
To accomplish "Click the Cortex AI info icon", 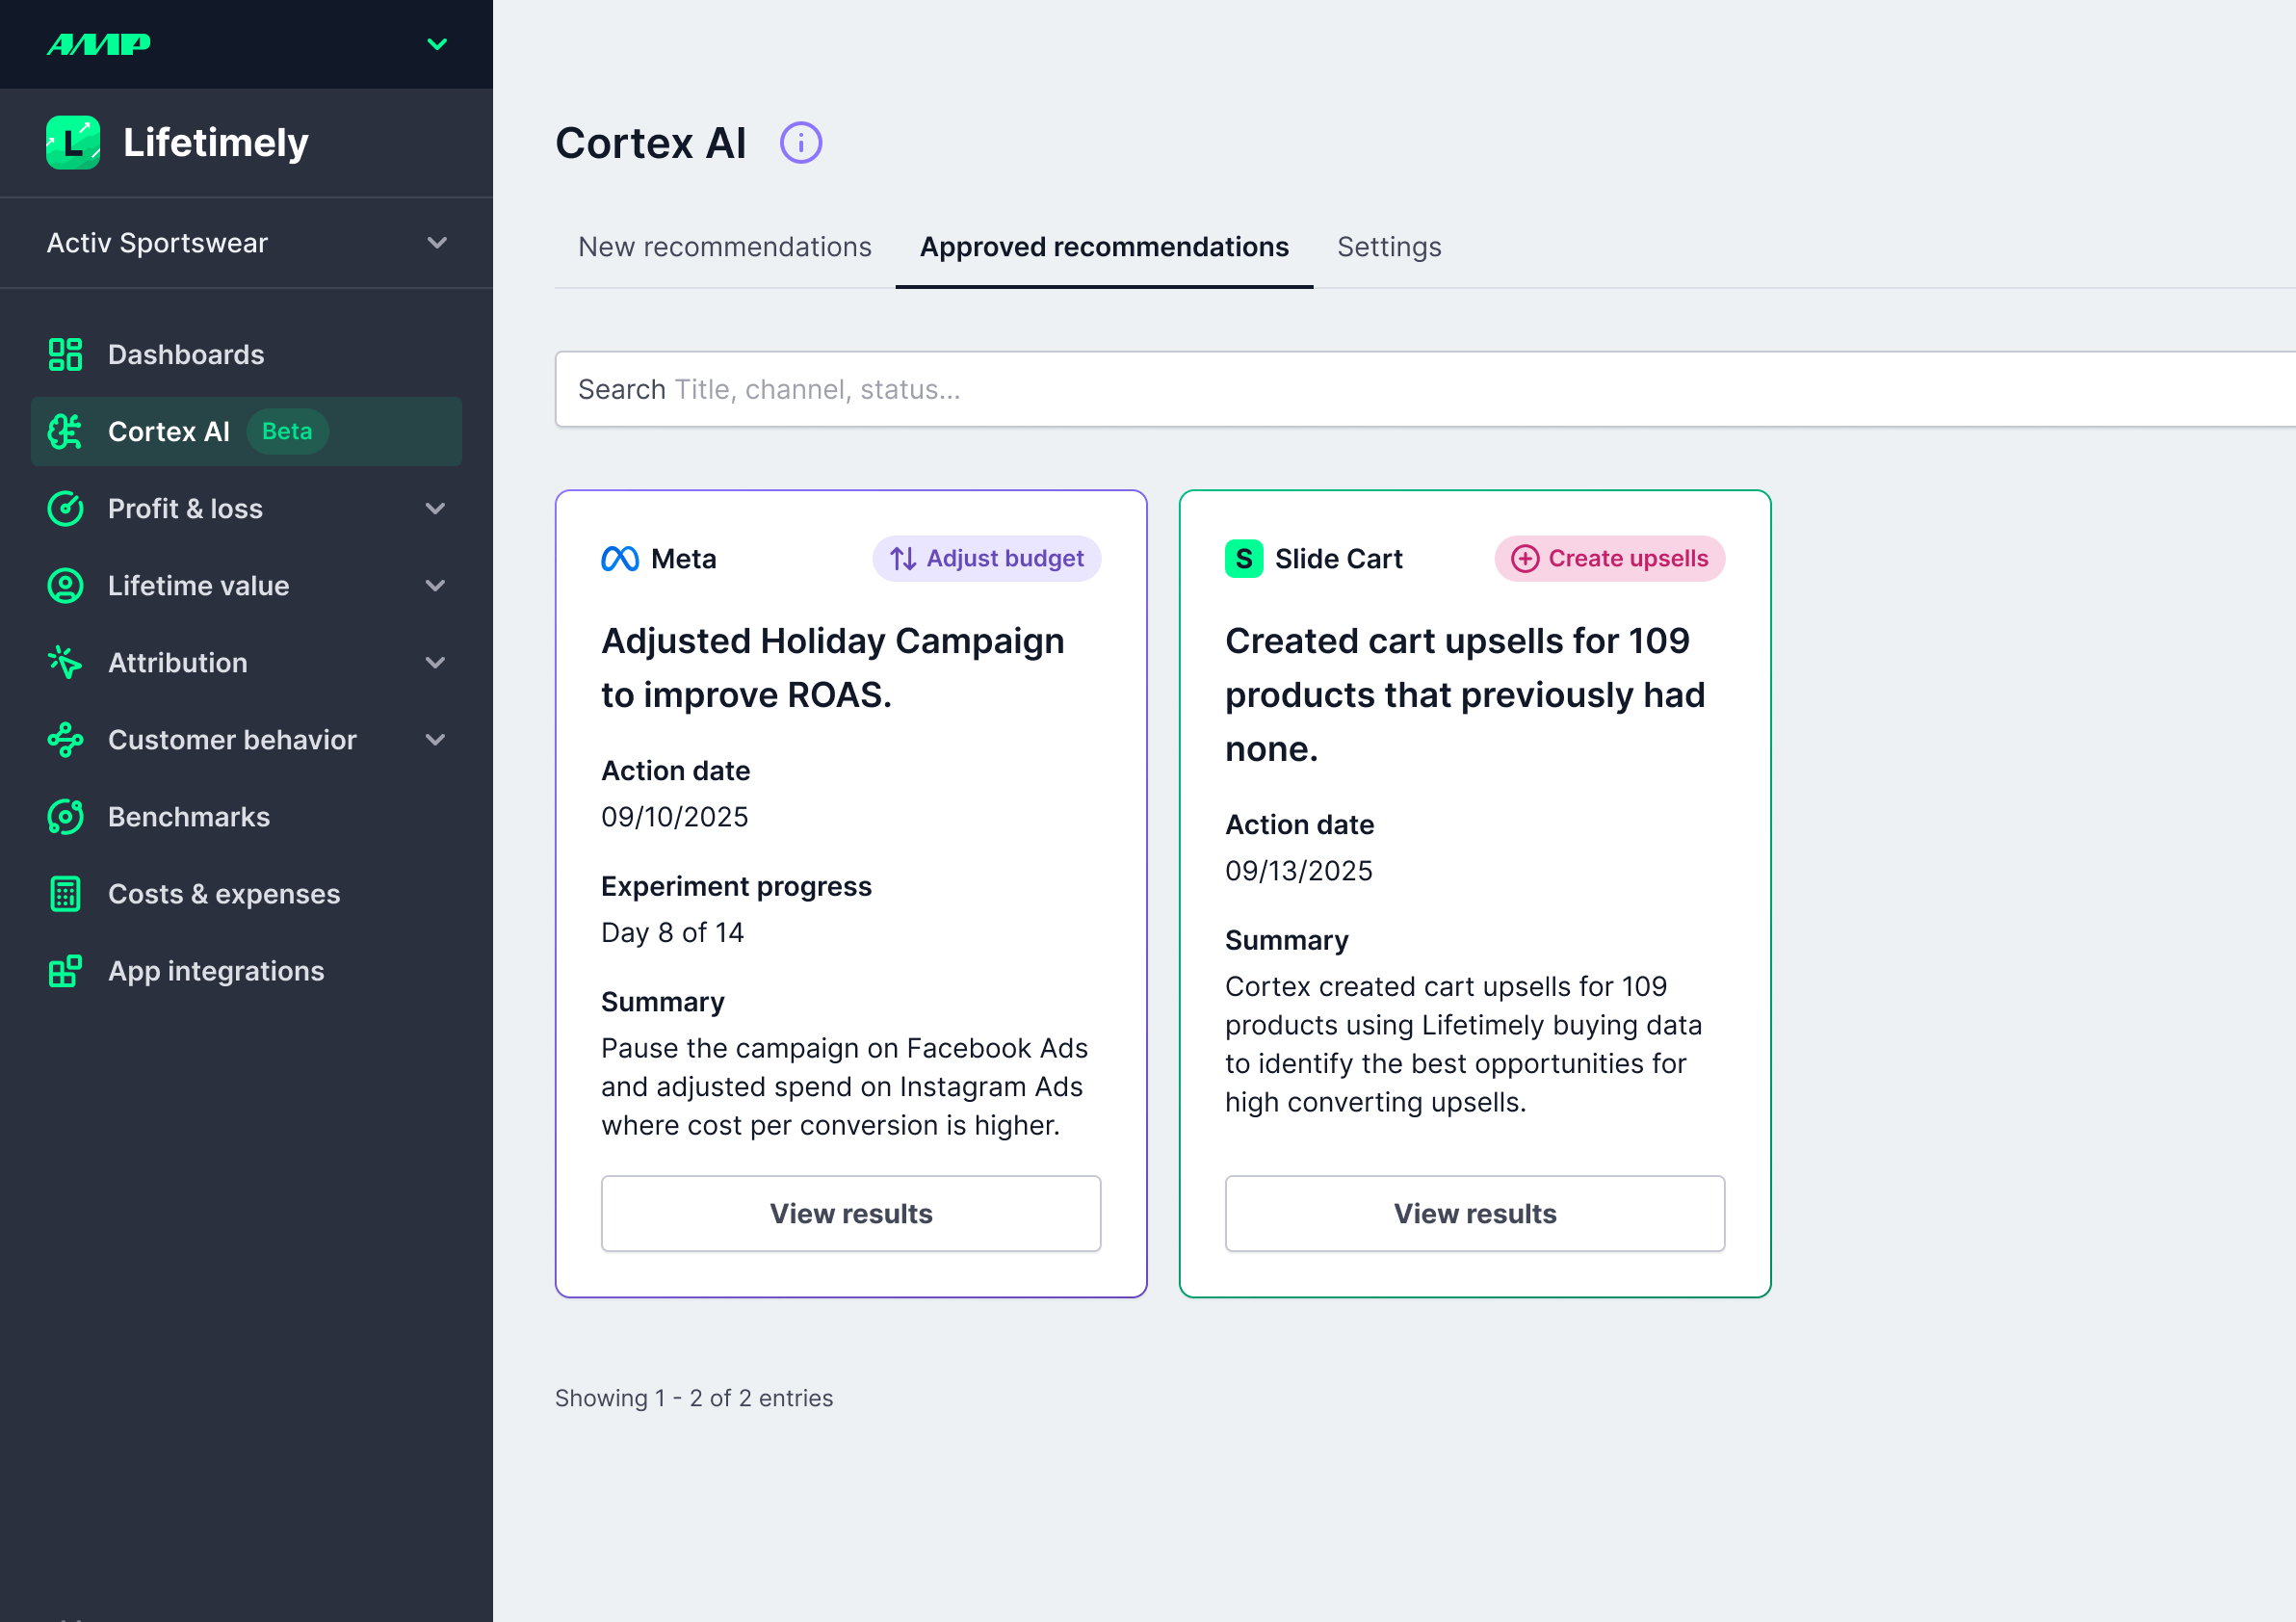I will [800, 143].
